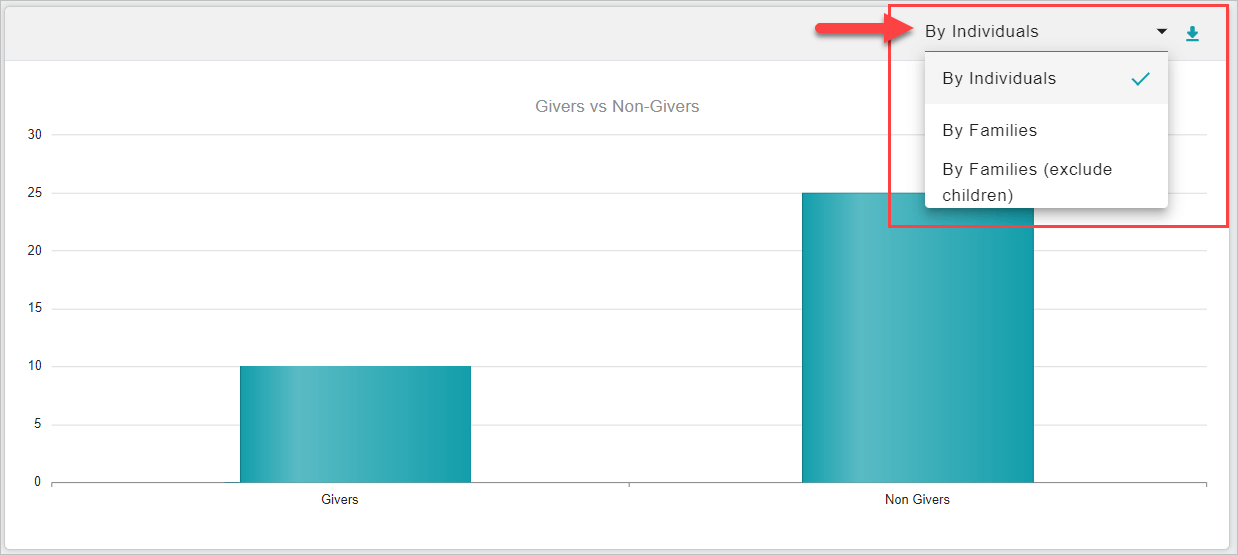The height and width of the screenshot is (555, 1238).
Task: Click the 20 y-axis value
Action: (34, 250)
